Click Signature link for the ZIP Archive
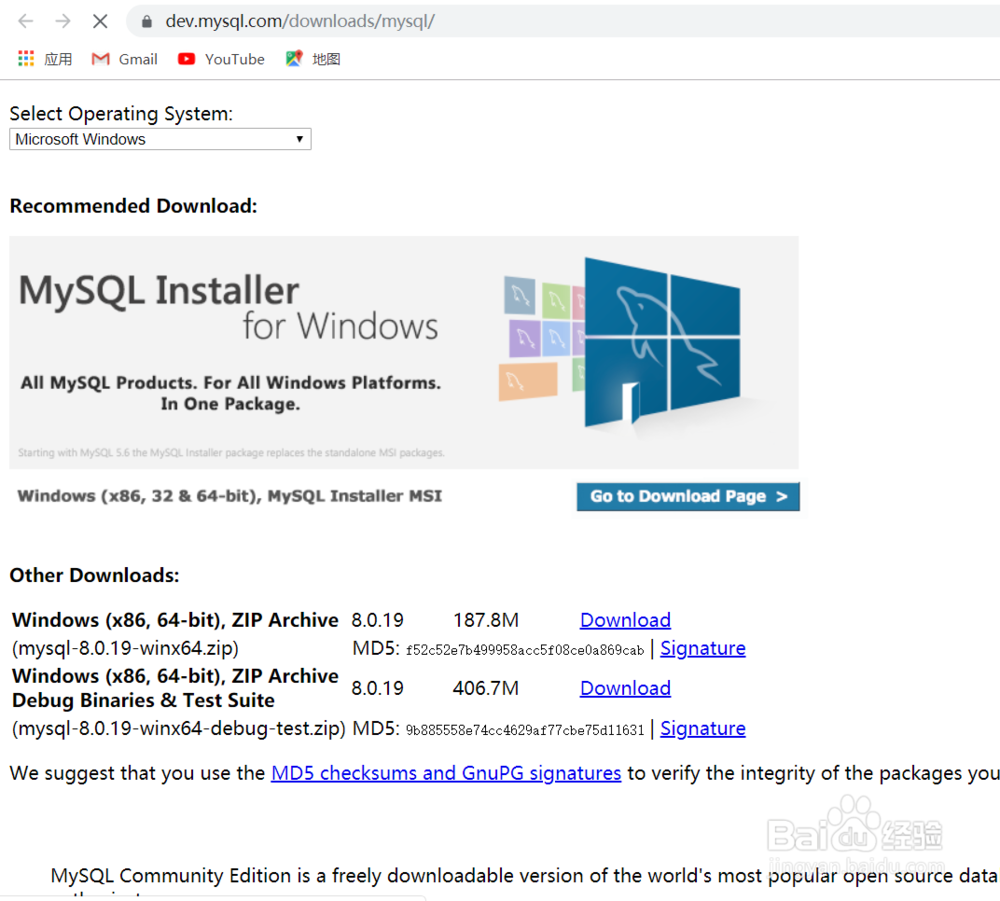The width and height of the screenshot is (1000, 901). 703,648
